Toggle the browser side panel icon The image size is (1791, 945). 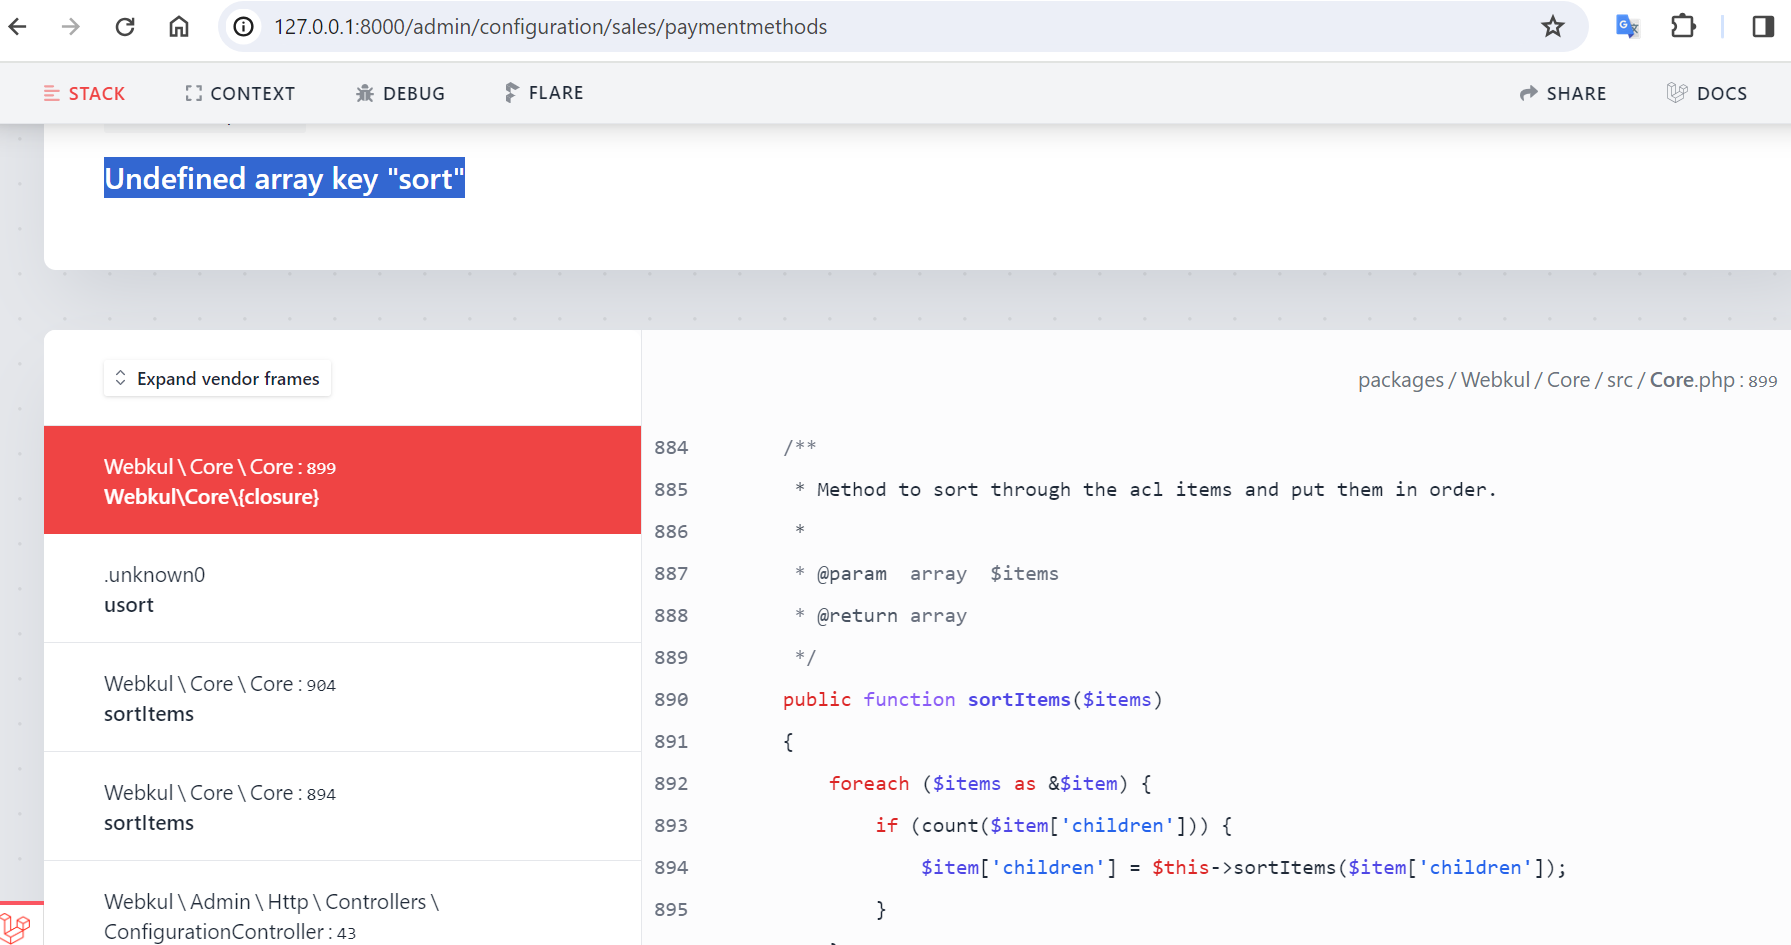(1763, 27)
